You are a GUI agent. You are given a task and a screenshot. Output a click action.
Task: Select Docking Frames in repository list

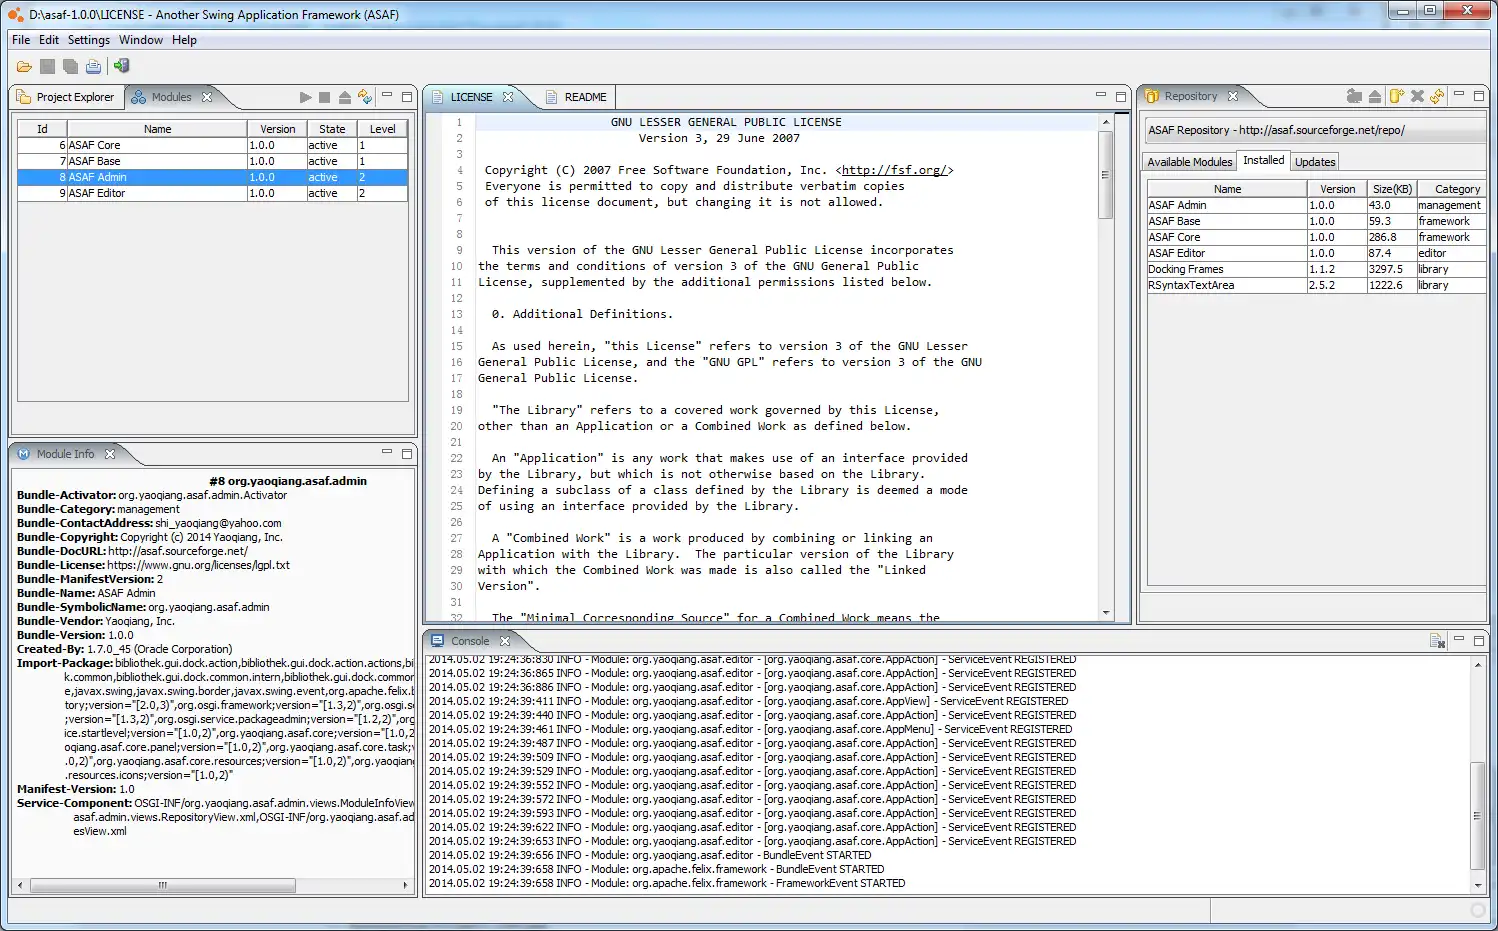click(x=1316, y=269)
